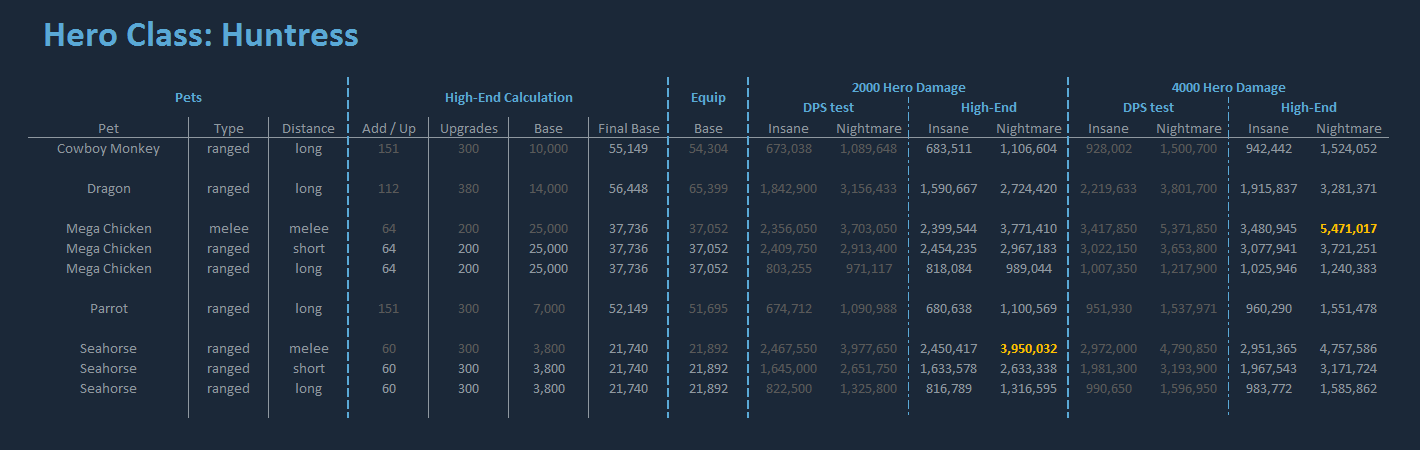Image resolution: width=1420 pixels, height=450 pixels.
Task: Click the Upgrades column header
Action: click(x=468, y=129)
